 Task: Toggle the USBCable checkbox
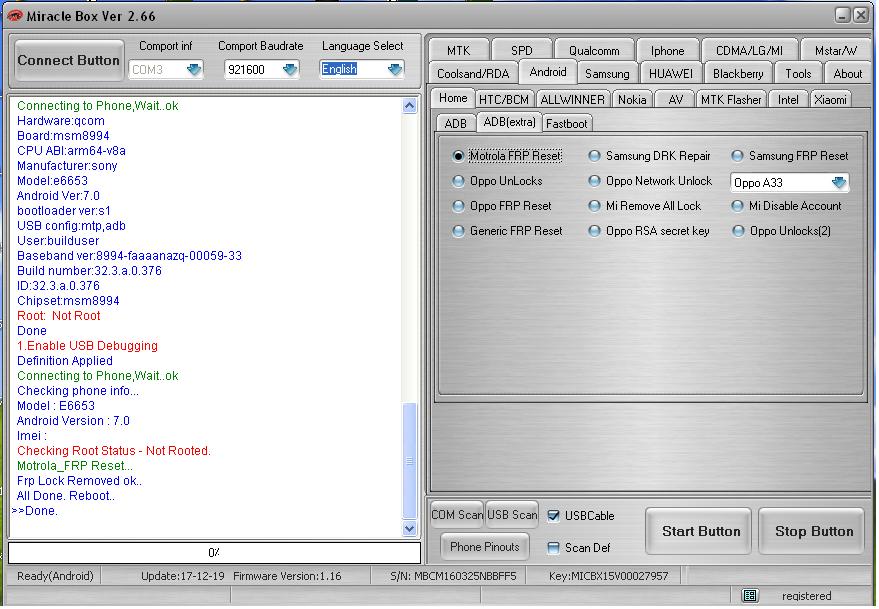coord(553,516)
